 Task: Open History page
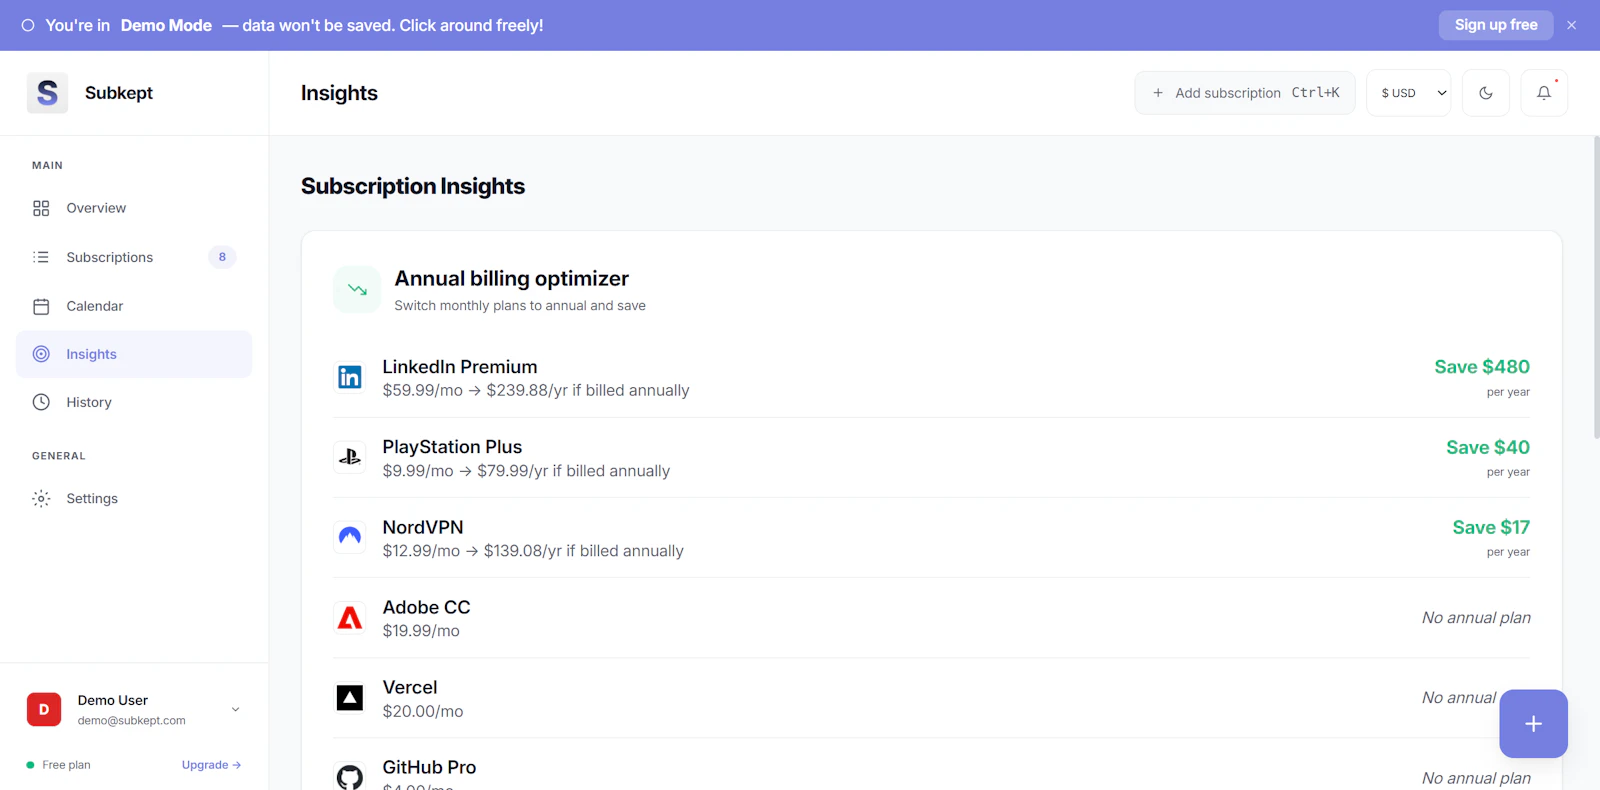click(x=134, y=402)
